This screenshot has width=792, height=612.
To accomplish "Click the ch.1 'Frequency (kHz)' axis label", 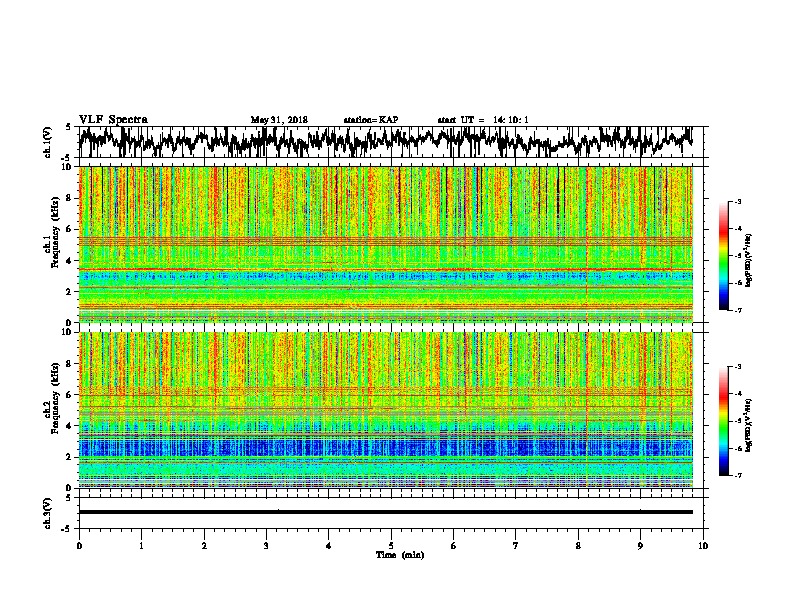I will click(x=55, y=232).
